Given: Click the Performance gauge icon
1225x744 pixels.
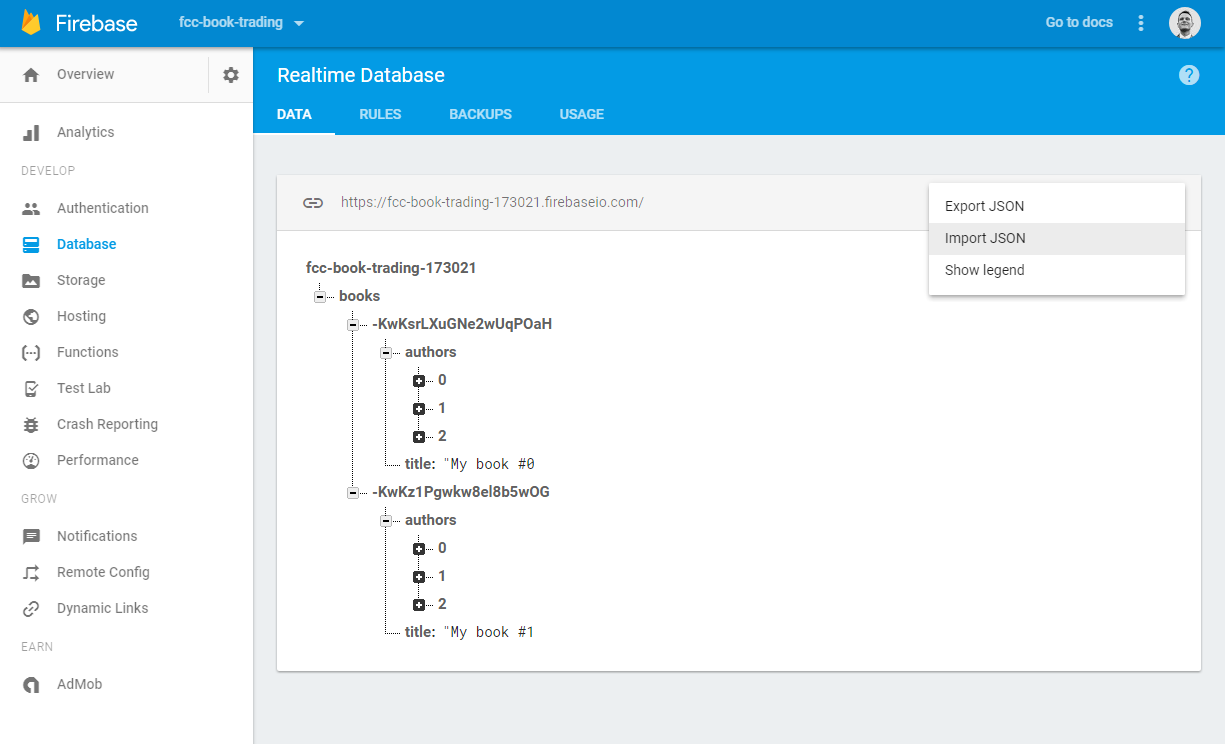Looking at the screenshot, I should point(31,460).
